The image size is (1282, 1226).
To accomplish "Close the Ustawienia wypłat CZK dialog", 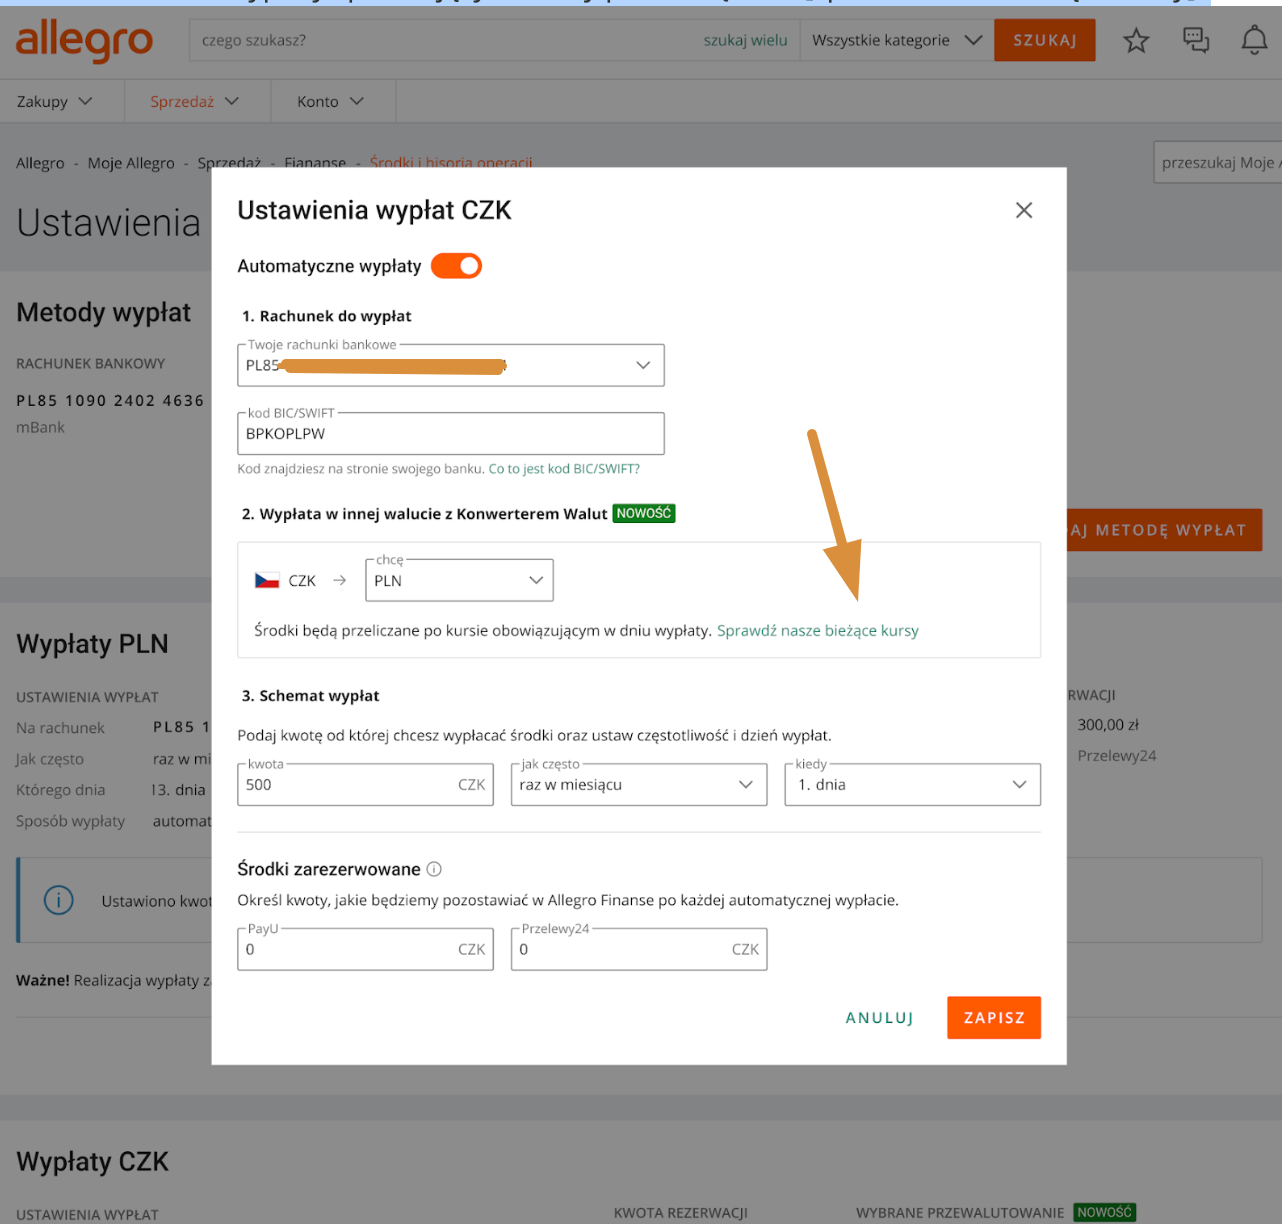I will tap(1023, 210).
